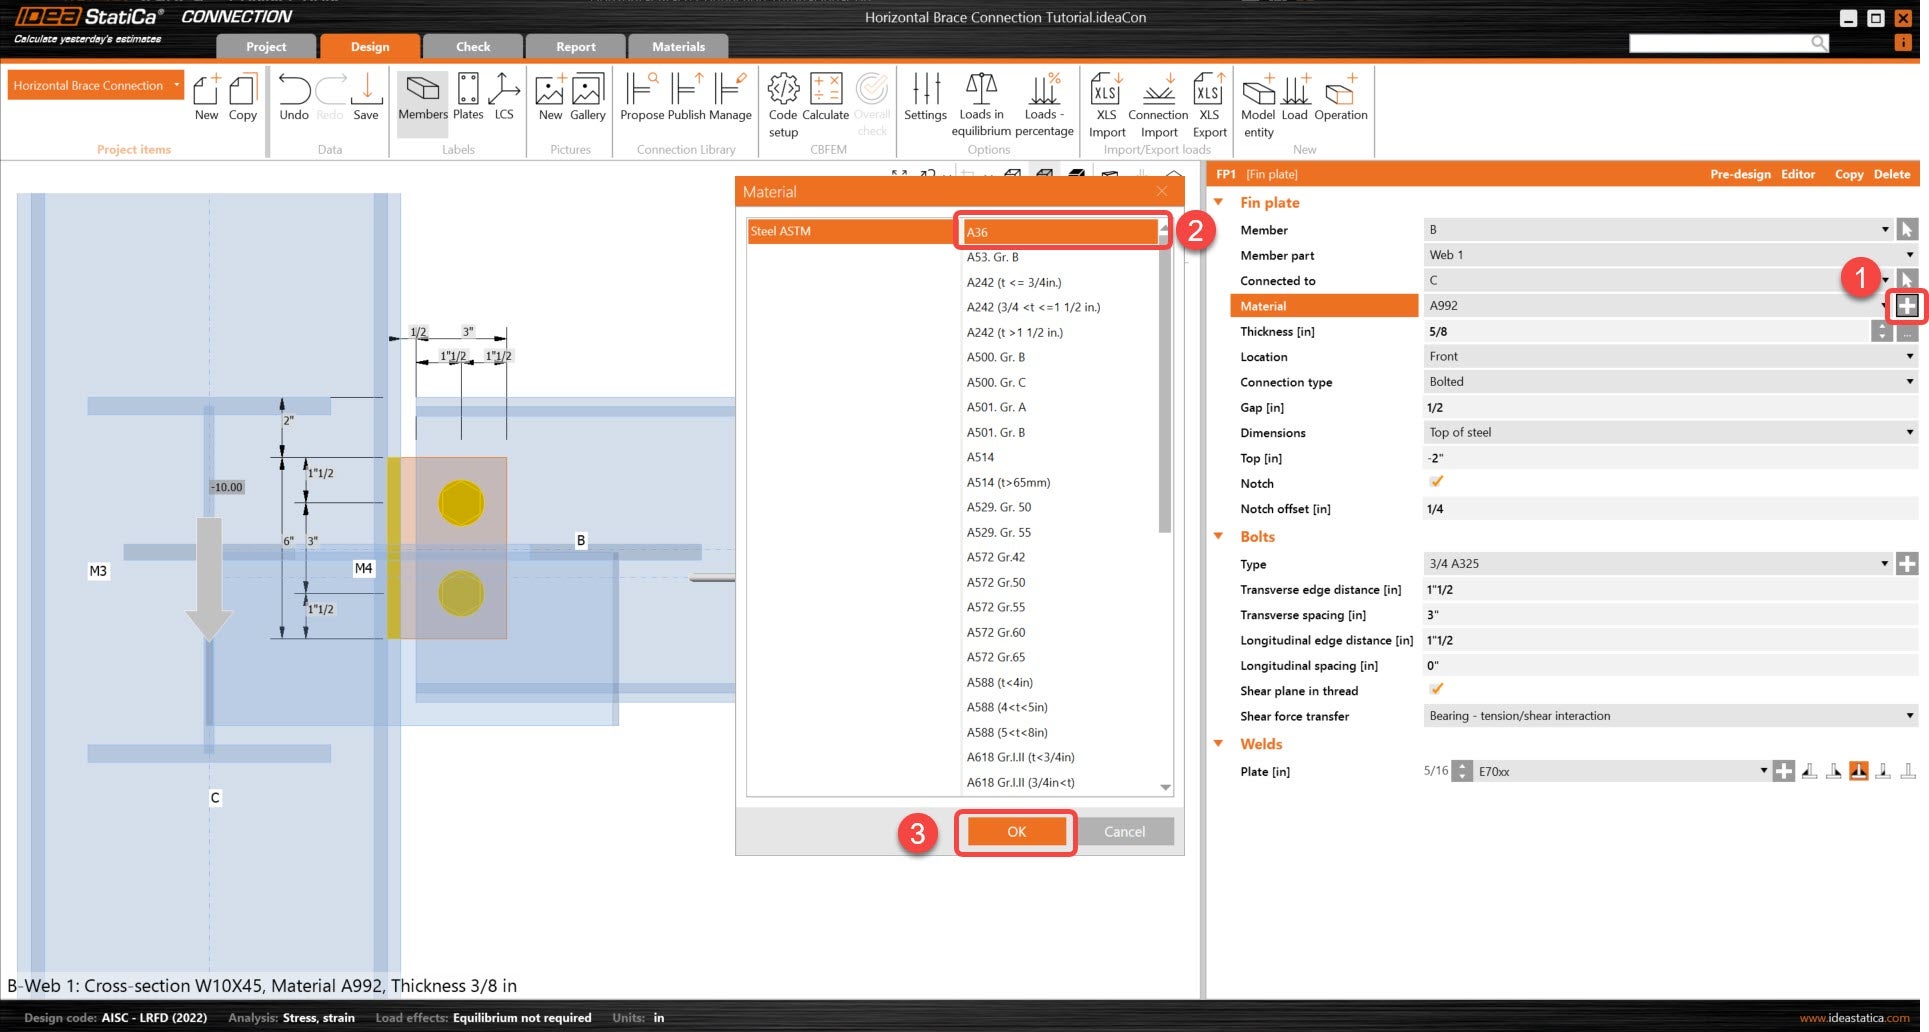
Task: Open the Connection type dropdown
Action: tap(1668, 382)
